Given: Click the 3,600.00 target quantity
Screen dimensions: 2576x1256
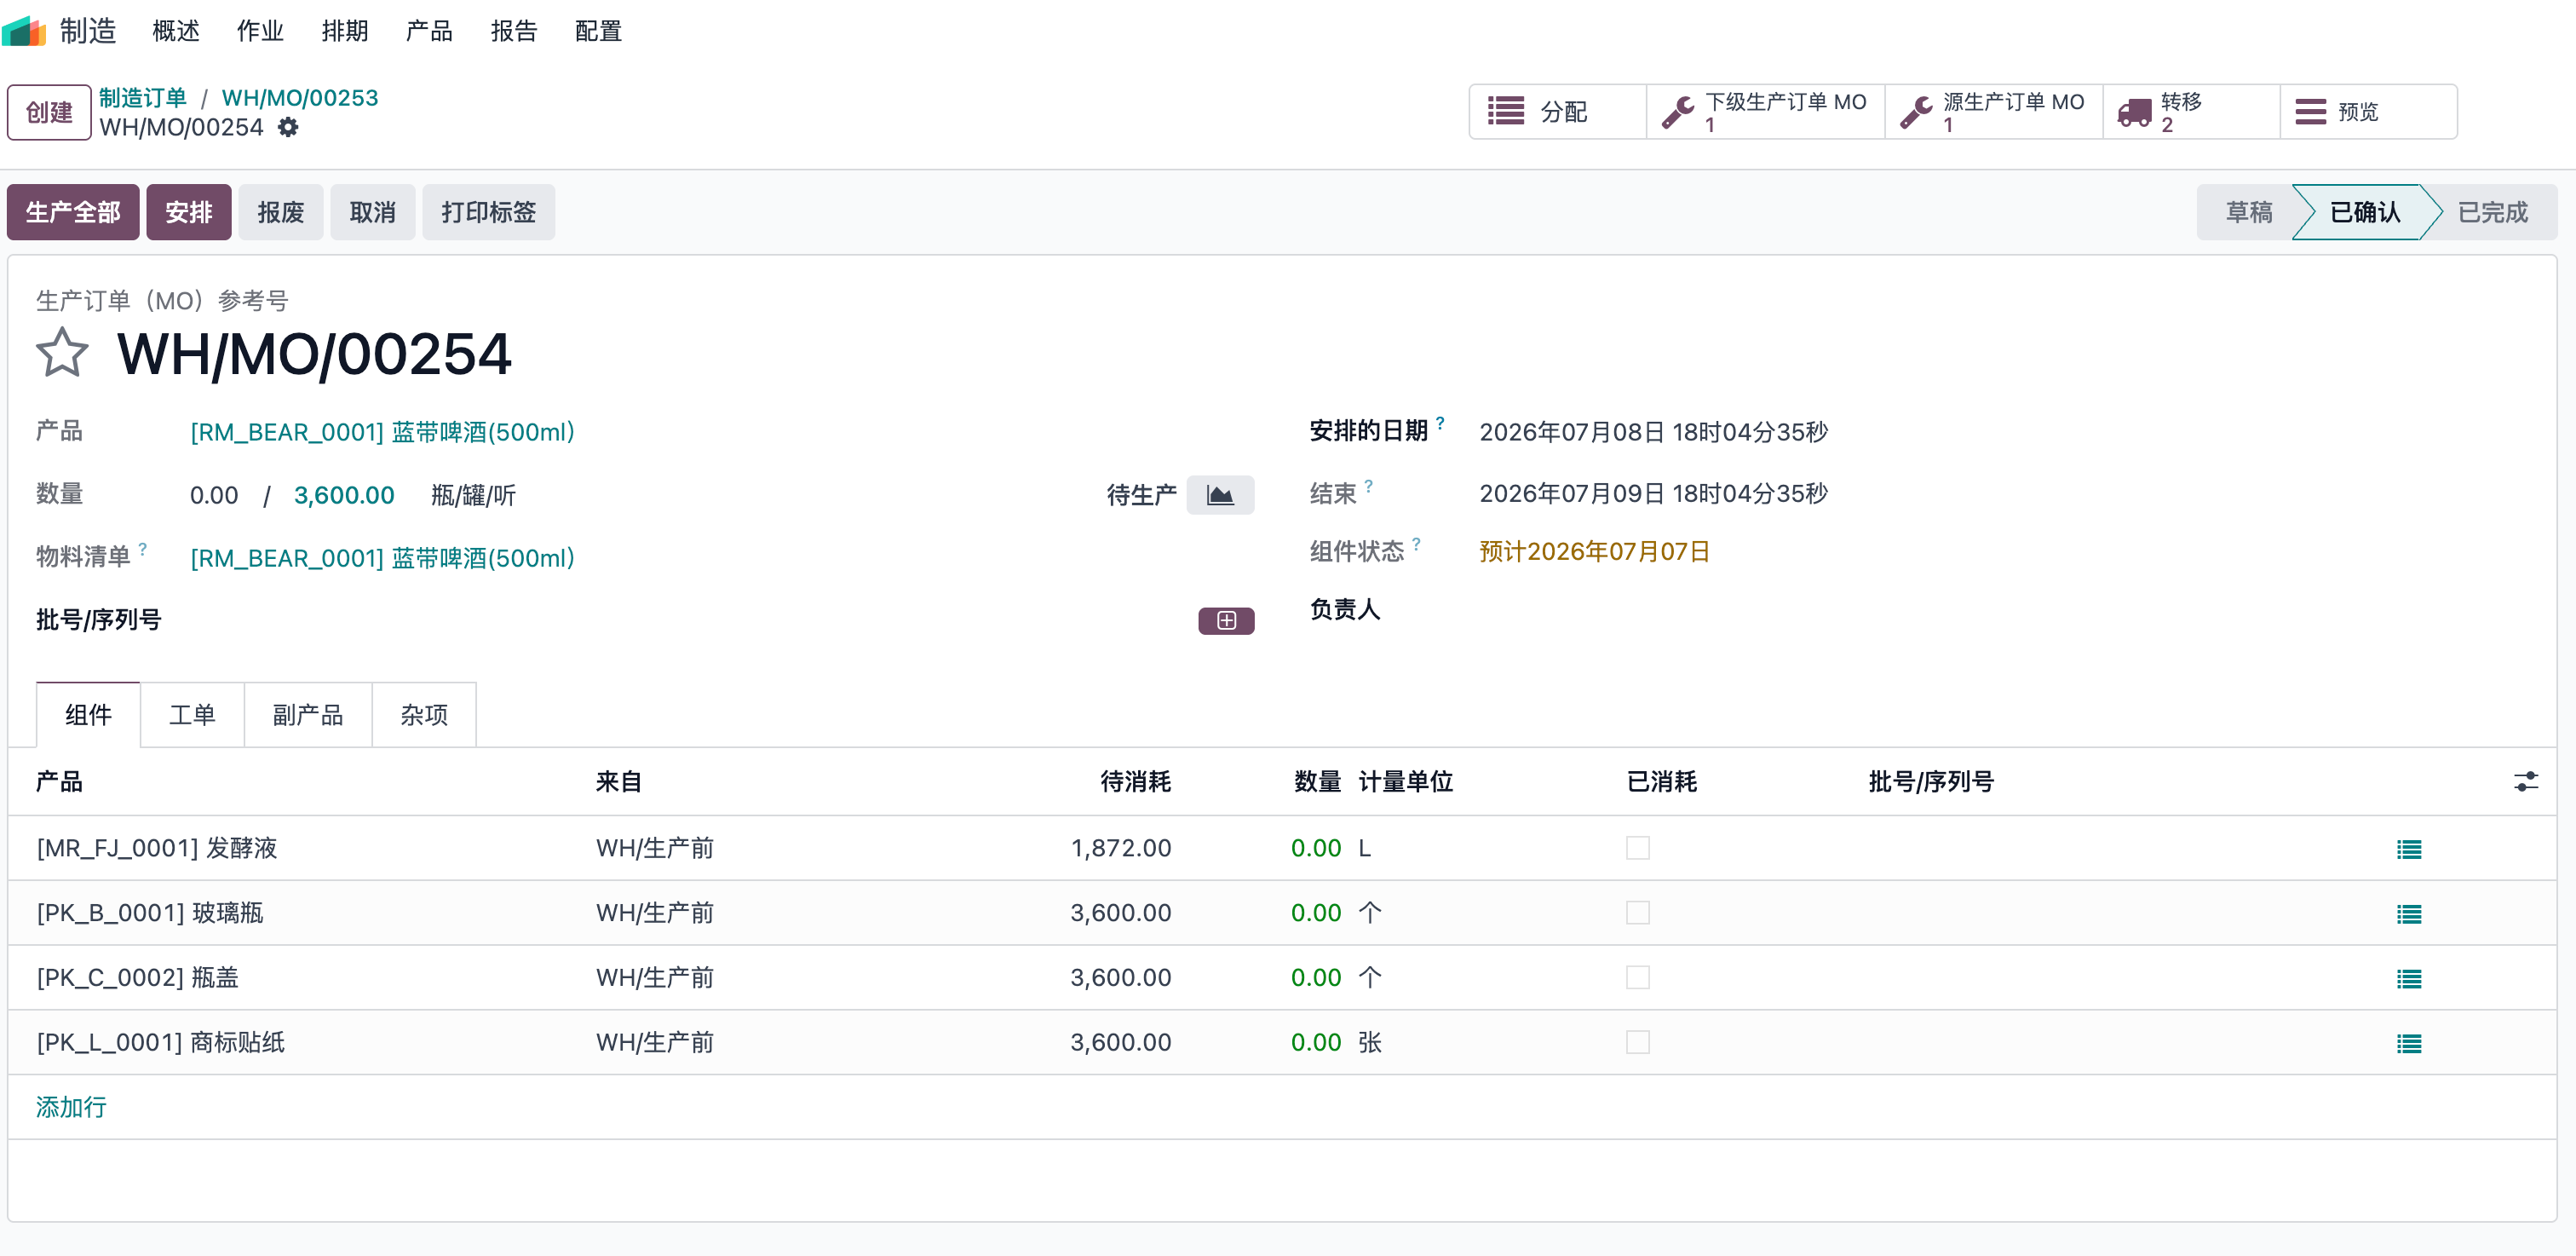Looking at the screenshot, I should [344, 495].
